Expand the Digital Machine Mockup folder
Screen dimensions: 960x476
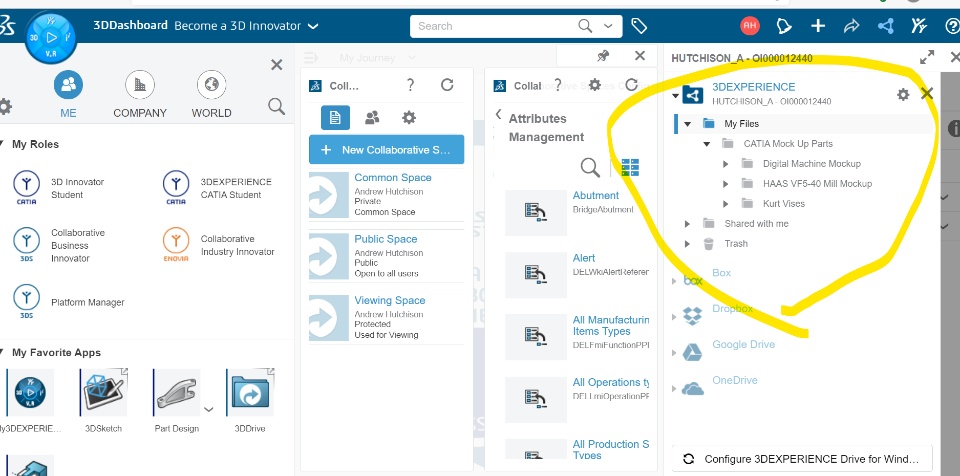[726, 164]
